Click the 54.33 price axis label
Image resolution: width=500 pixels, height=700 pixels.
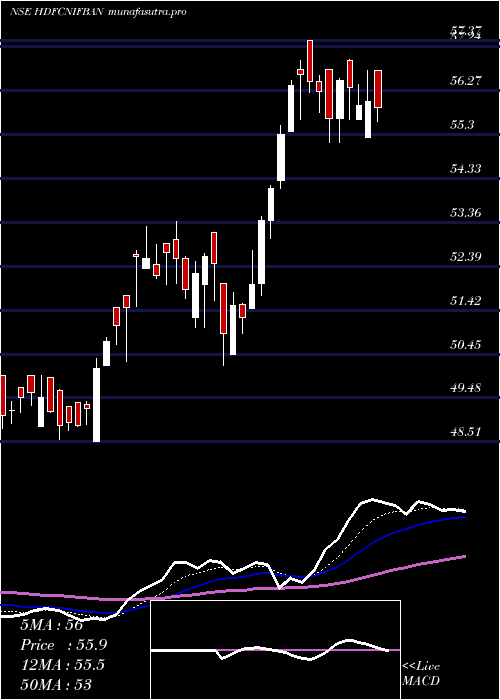pos(466,168)
